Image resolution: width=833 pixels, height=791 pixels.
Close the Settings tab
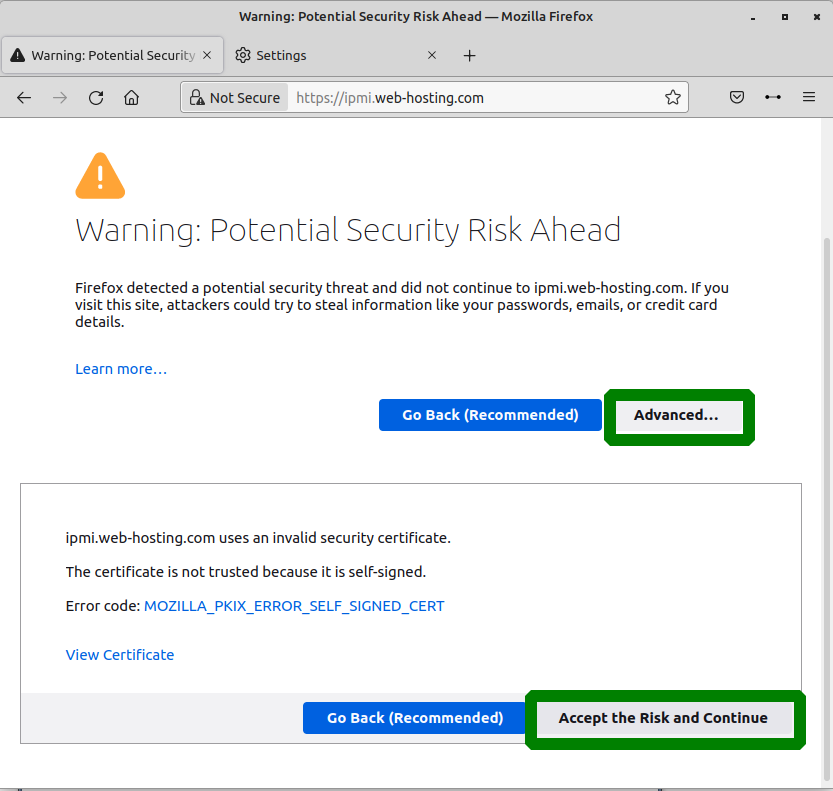tap(432, 55)
